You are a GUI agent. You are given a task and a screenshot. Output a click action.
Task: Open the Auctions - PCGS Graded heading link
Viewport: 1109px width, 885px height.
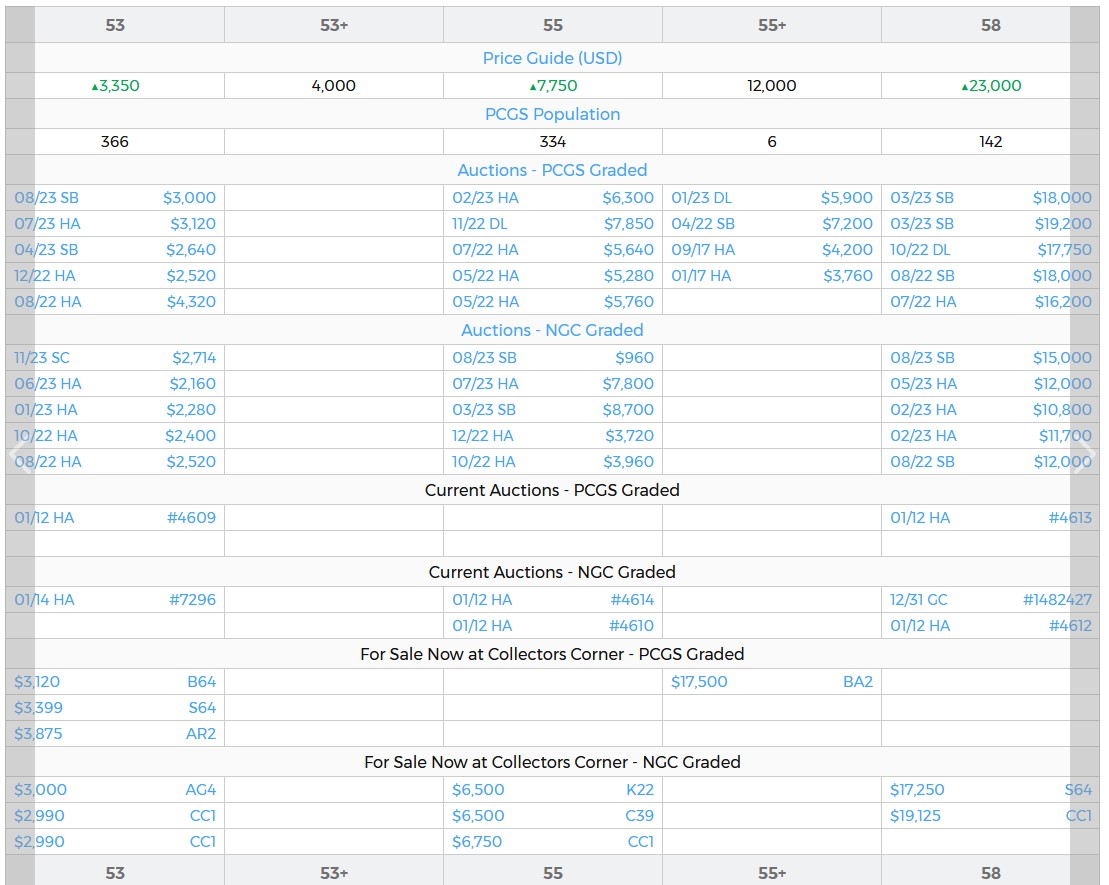coord(552,170)
